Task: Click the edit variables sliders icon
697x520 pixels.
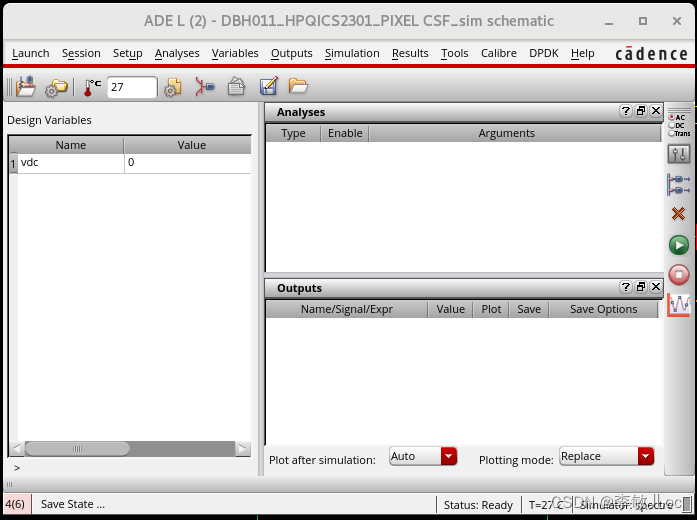Action: click(679, 154)
